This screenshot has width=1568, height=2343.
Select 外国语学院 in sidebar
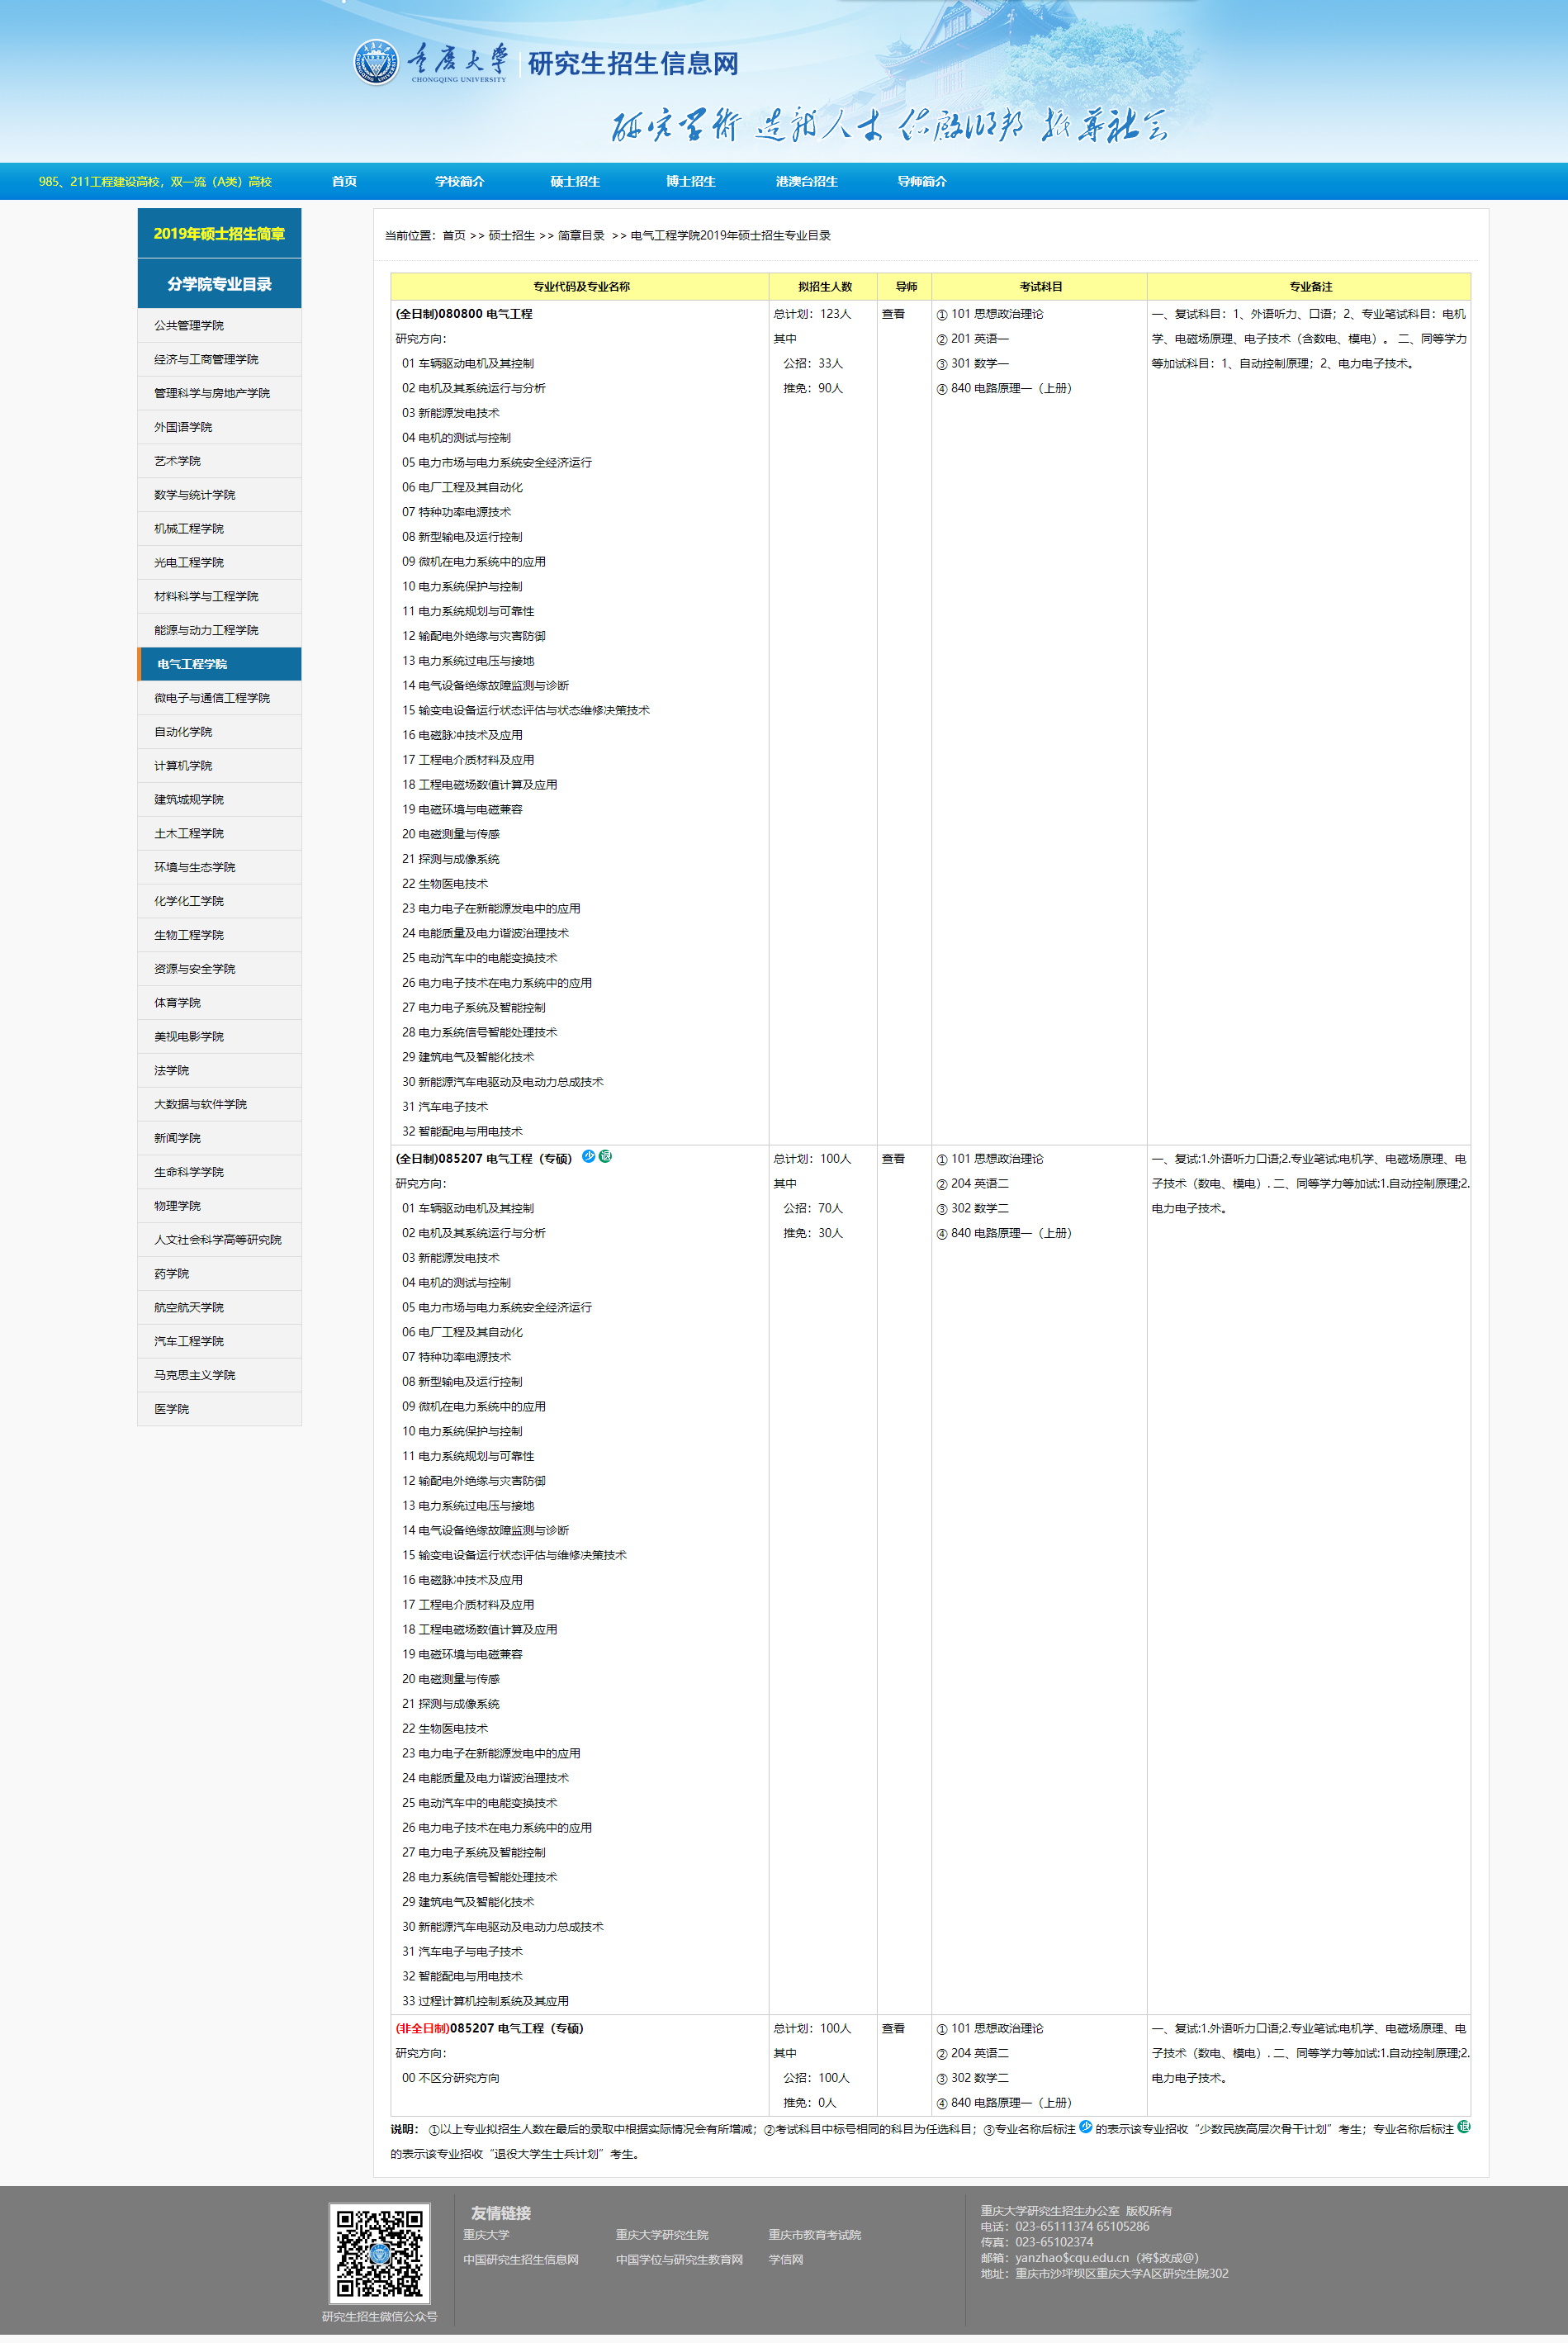219,427
